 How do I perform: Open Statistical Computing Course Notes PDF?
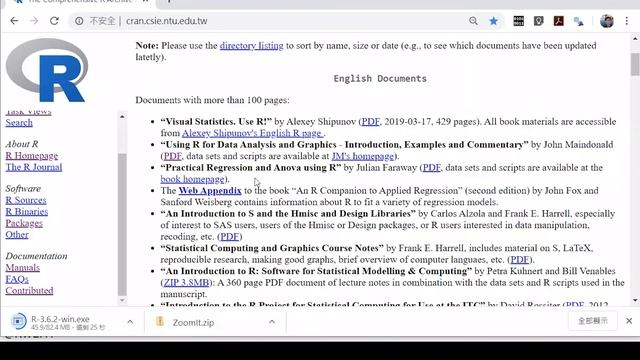tap(520, 259)
